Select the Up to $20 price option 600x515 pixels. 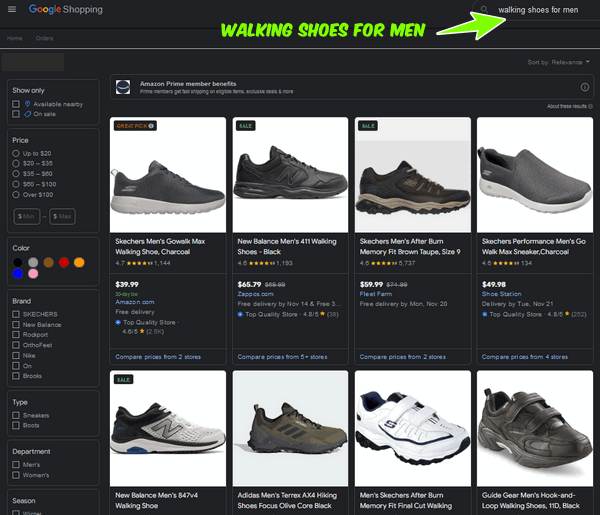pos(16,153)
